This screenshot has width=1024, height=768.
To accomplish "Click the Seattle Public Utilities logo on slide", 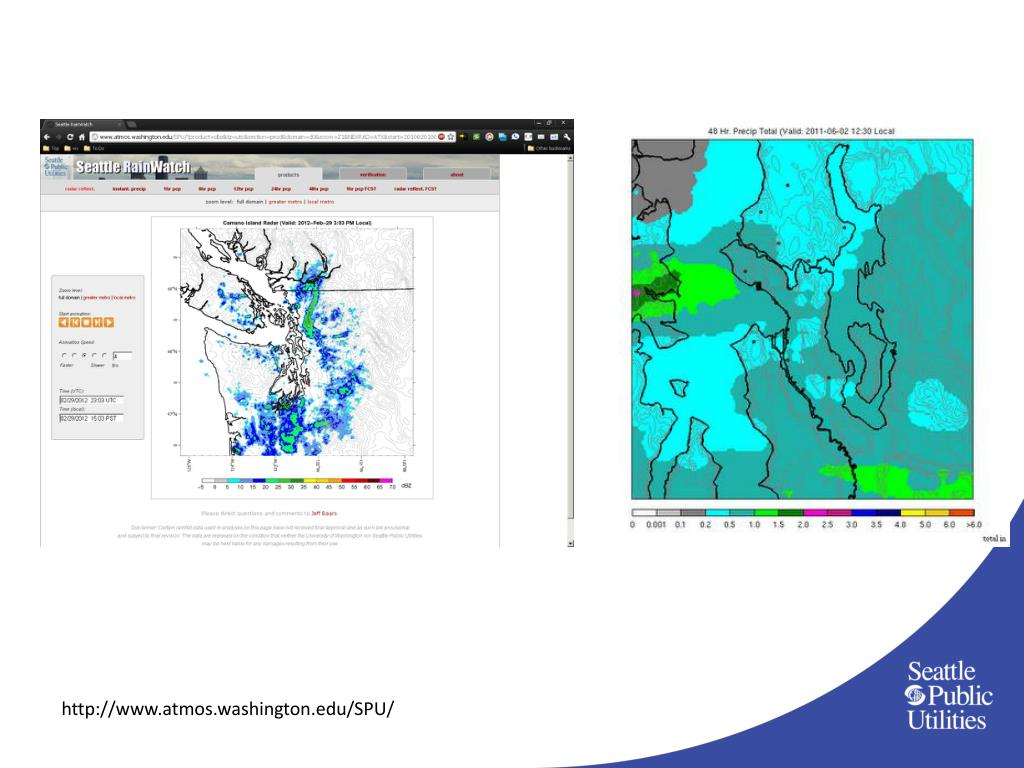I will [949, 696].
